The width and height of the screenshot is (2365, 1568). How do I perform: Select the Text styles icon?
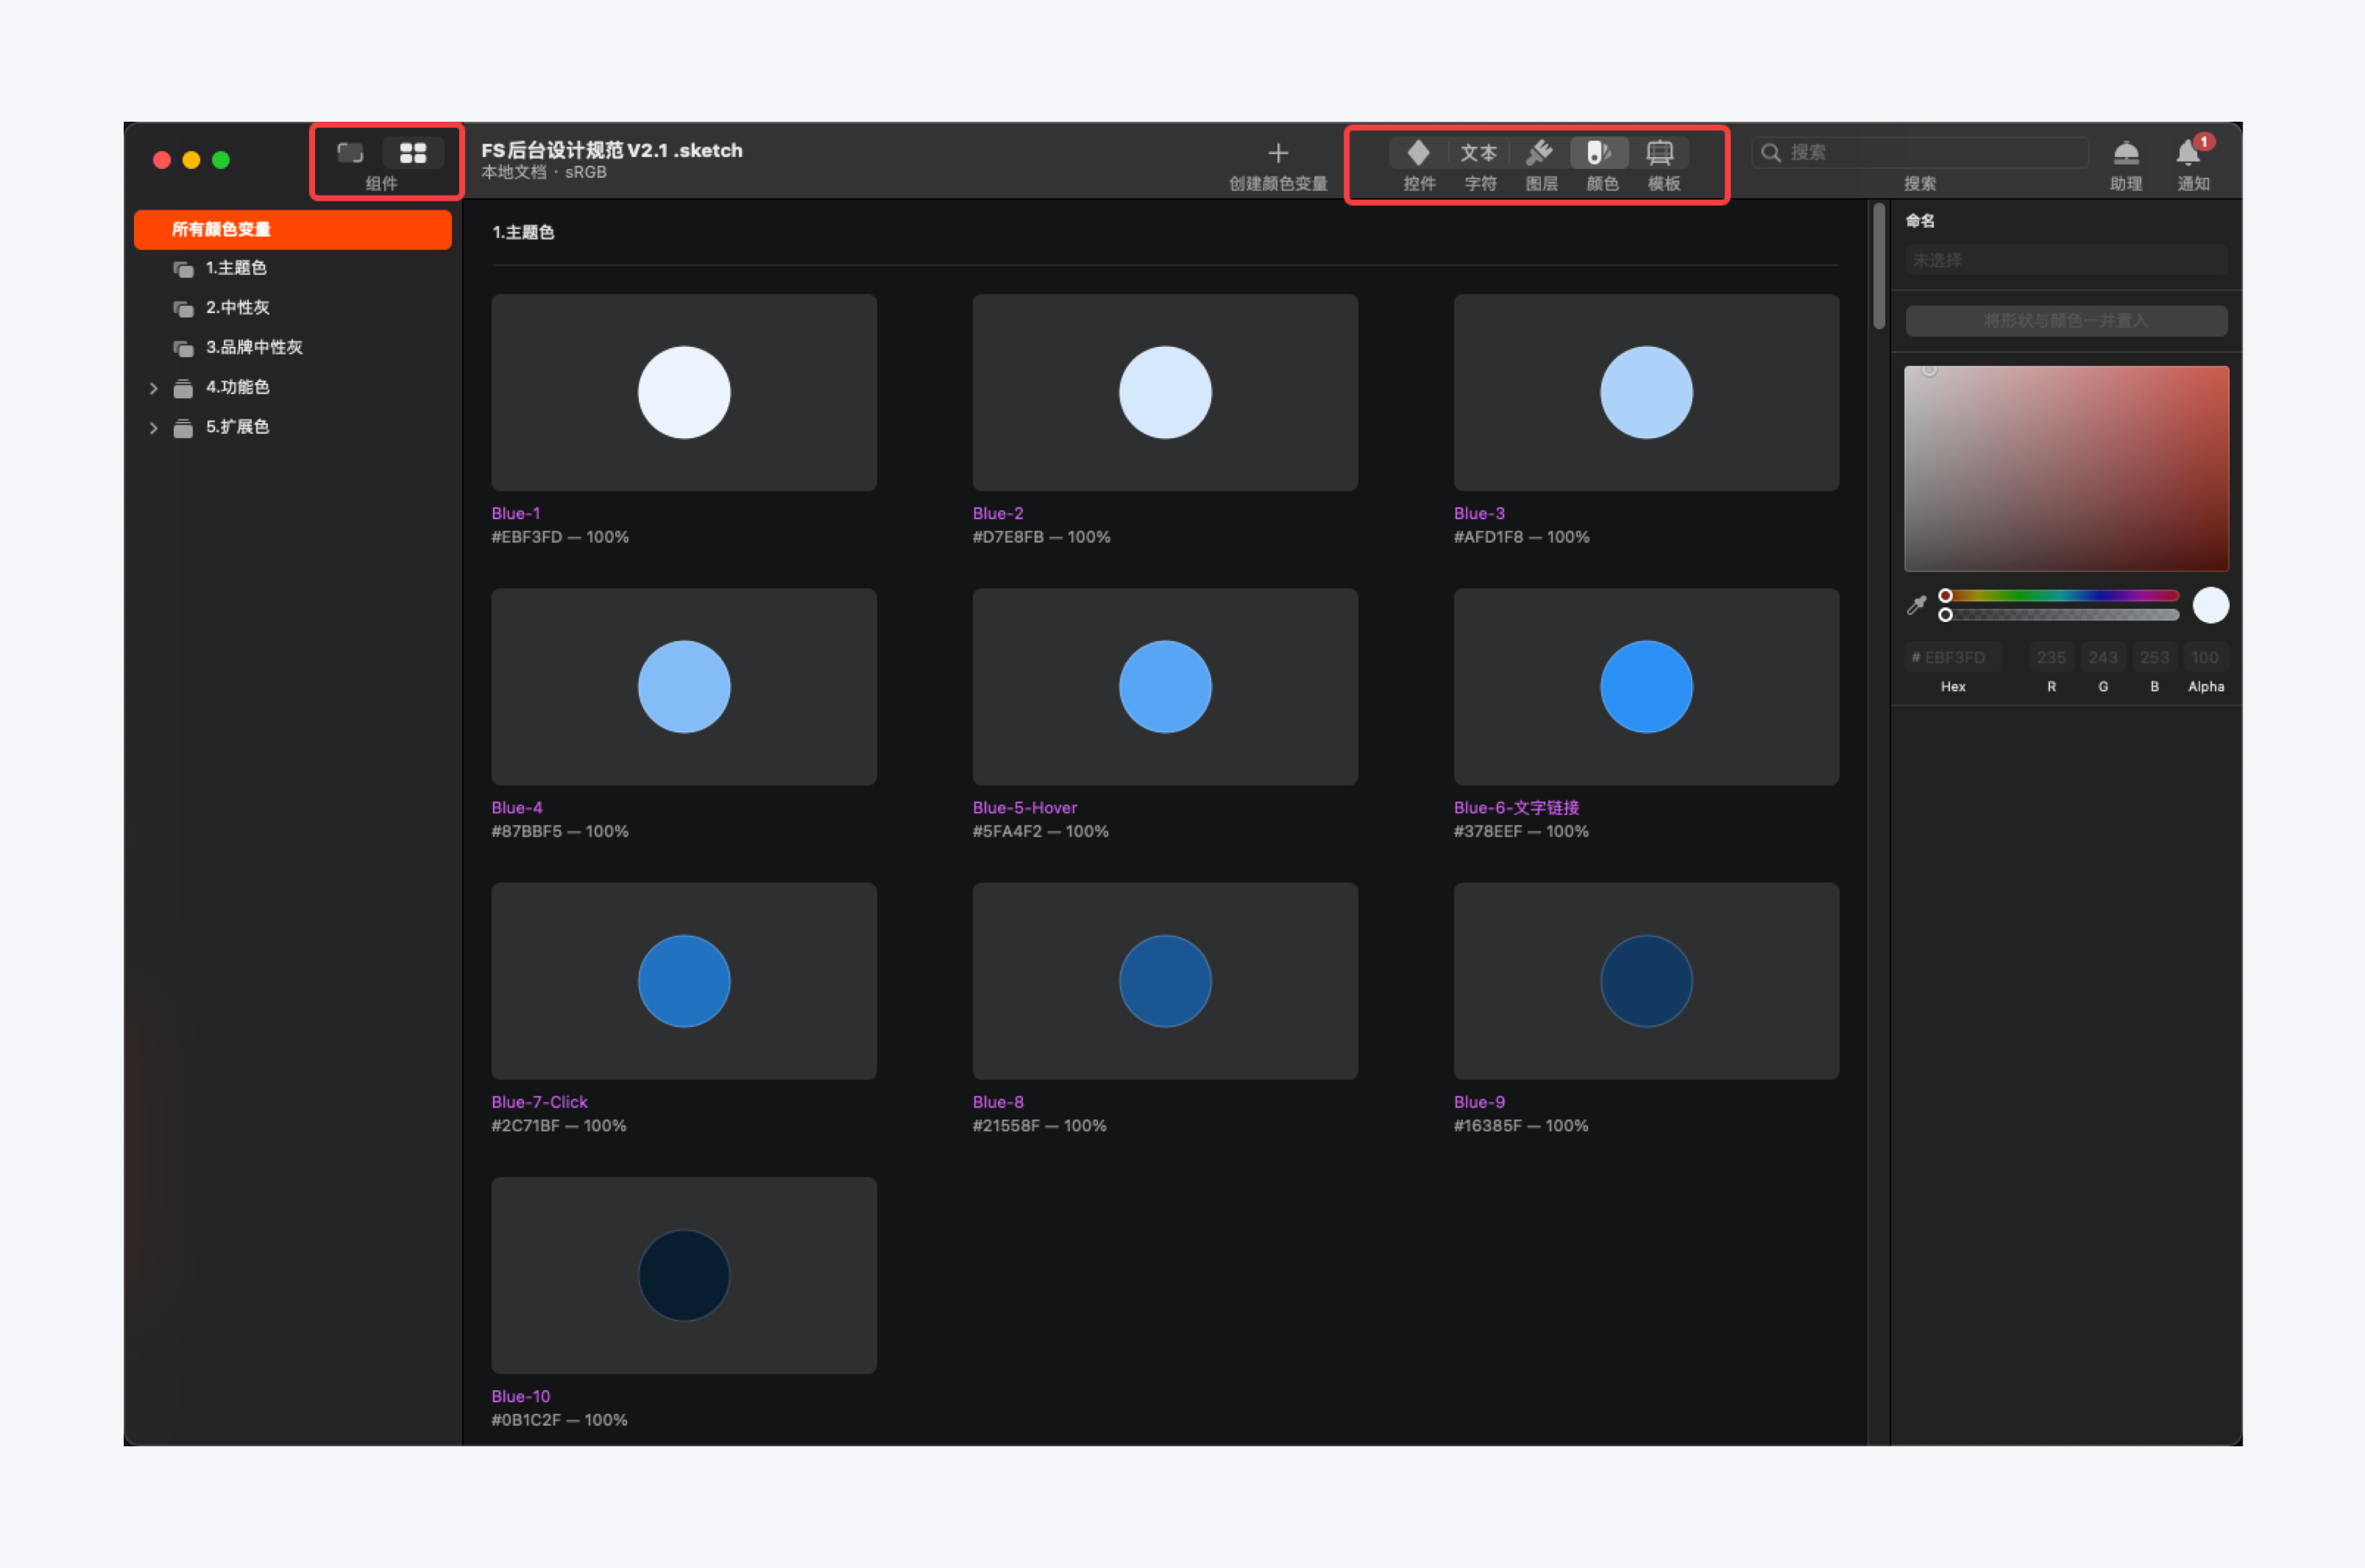click(1479, 153)
